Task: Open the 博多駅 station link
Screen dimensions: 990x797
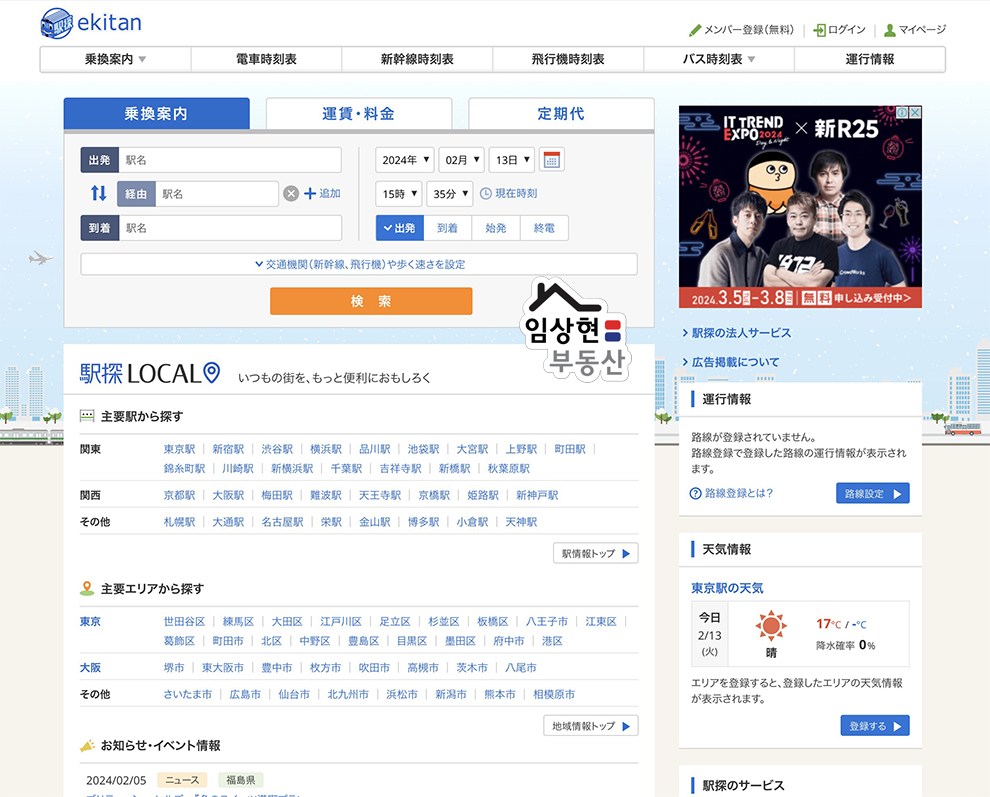Action: pos(423,522)
